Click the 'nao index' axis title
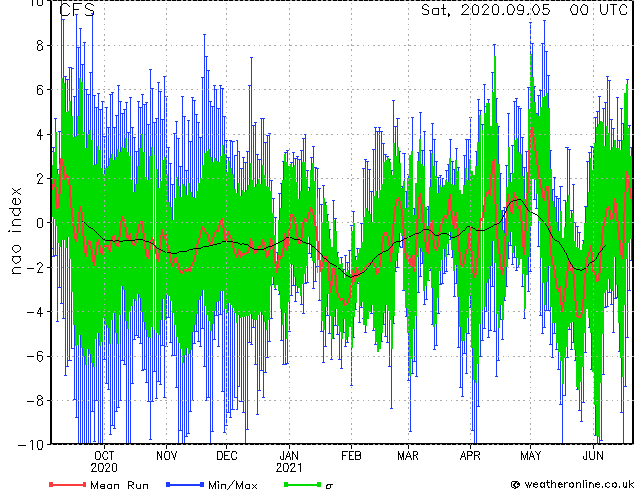This screenshot has width=634, height=490. click(15, 231)
